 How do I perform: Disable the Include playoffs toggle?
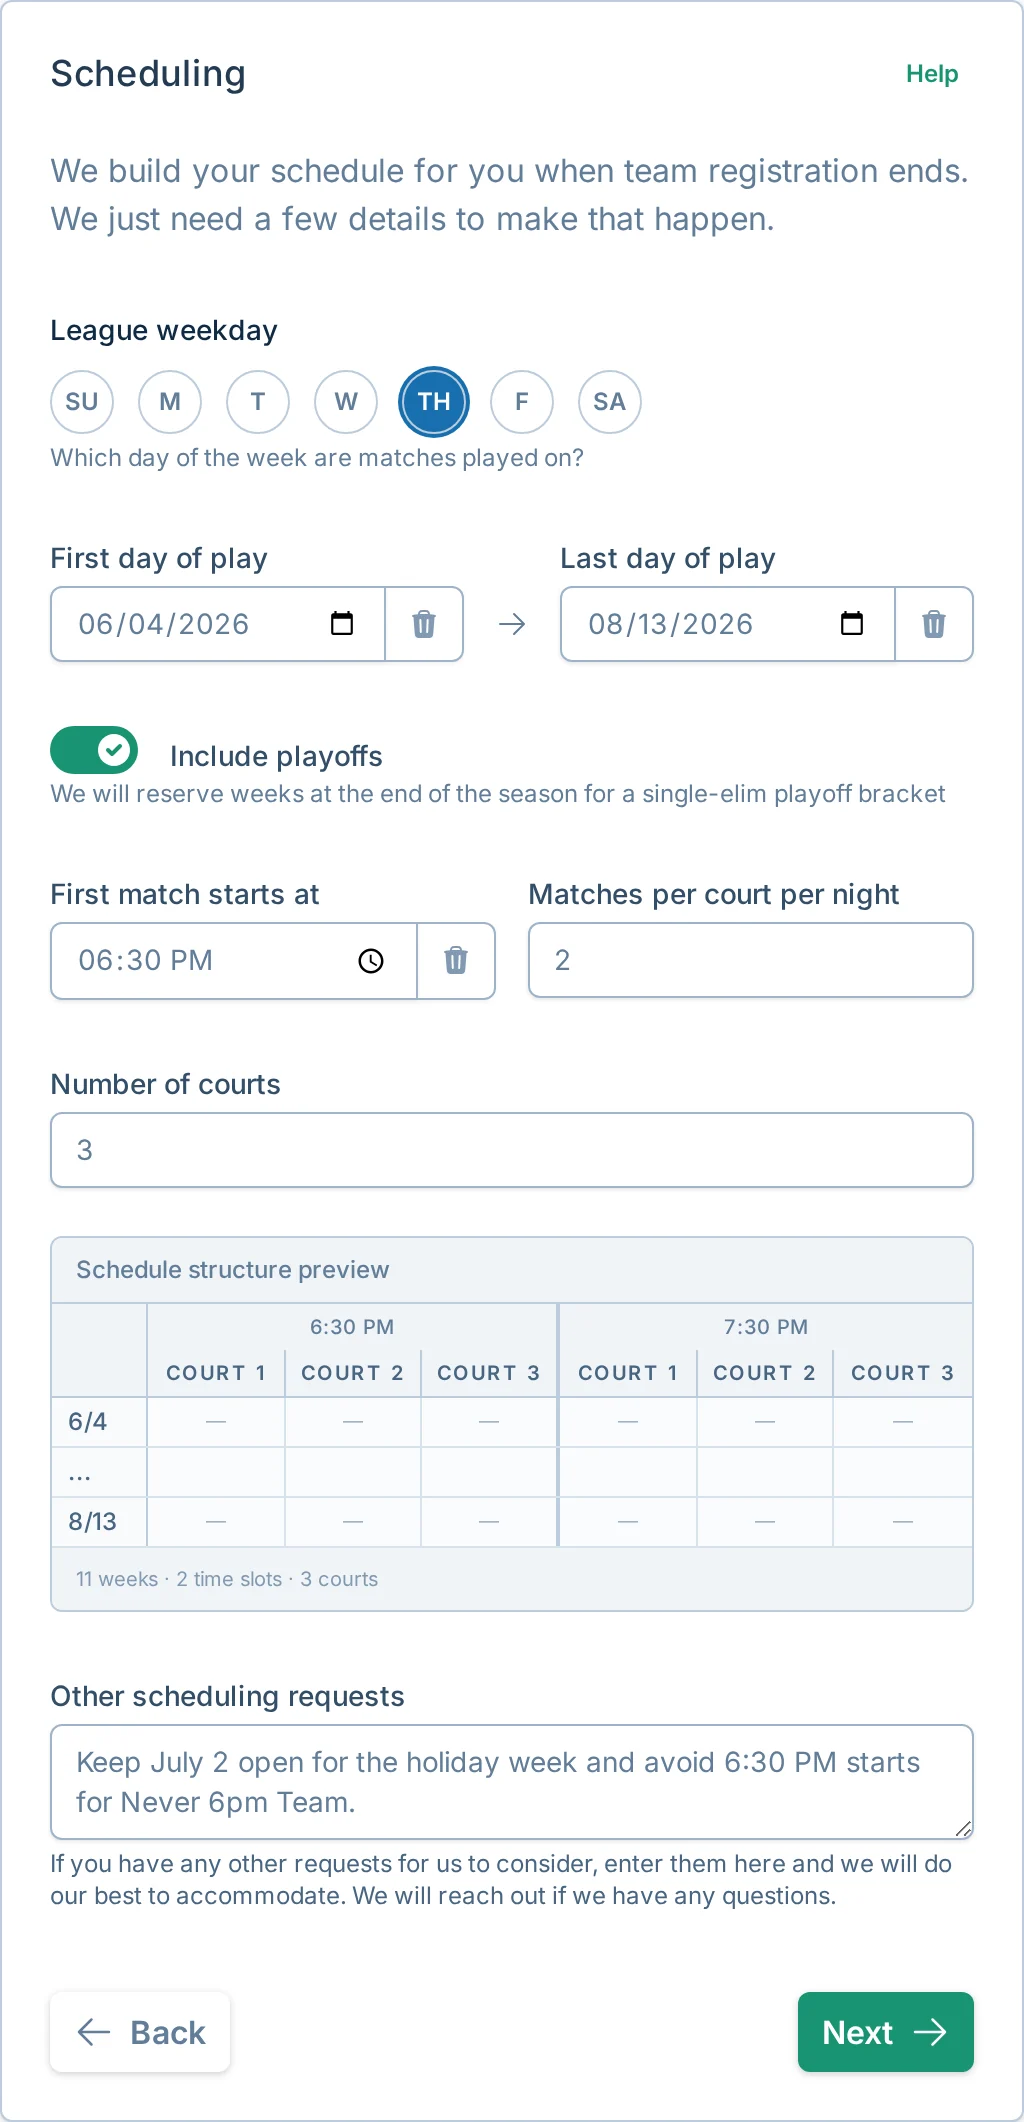pos(93,750)
